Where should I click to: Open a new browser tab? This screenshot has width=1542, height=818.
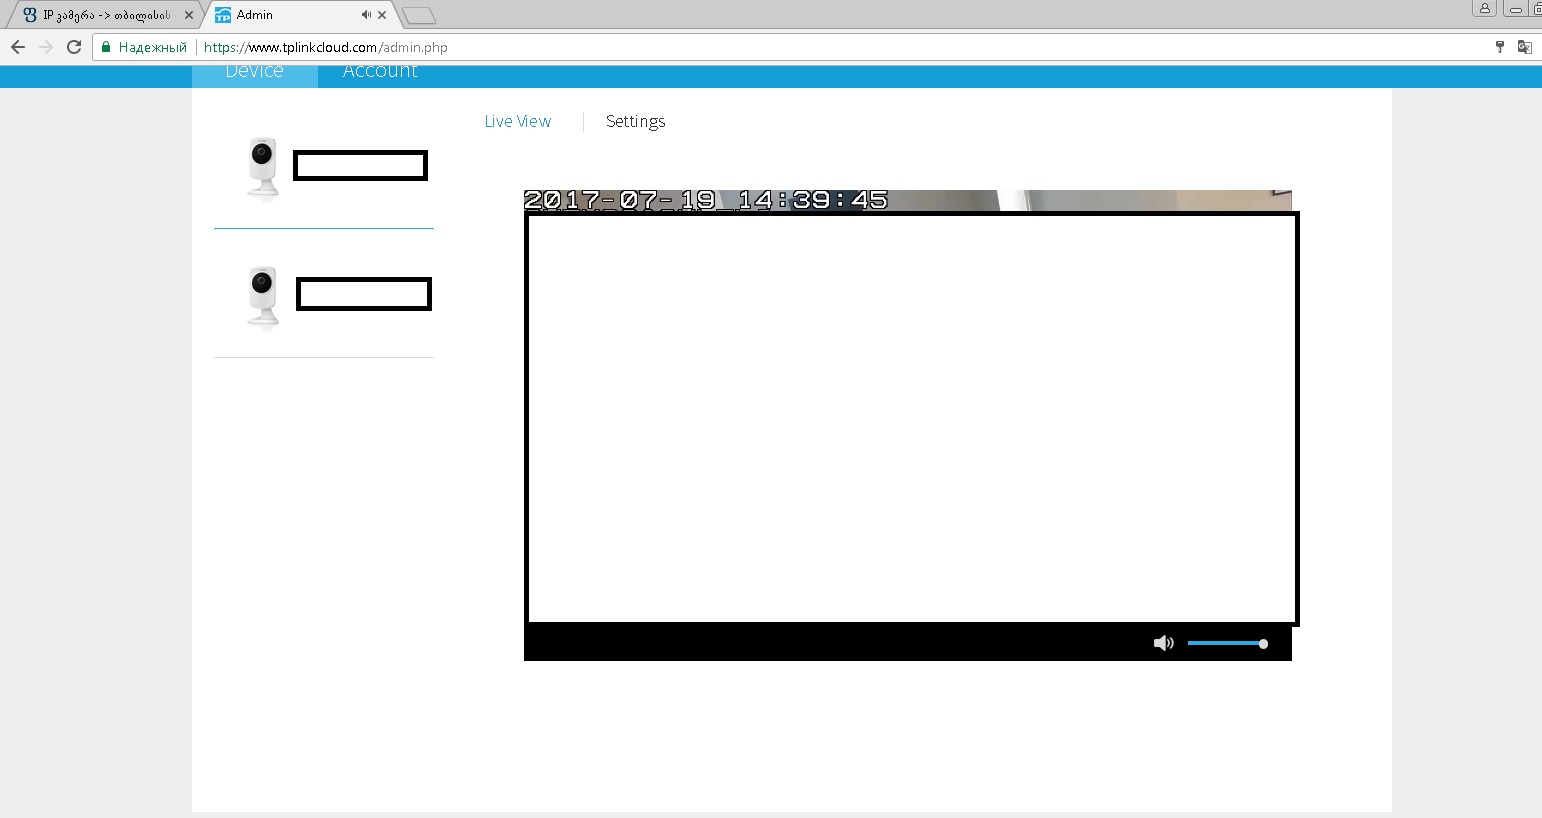419,15
